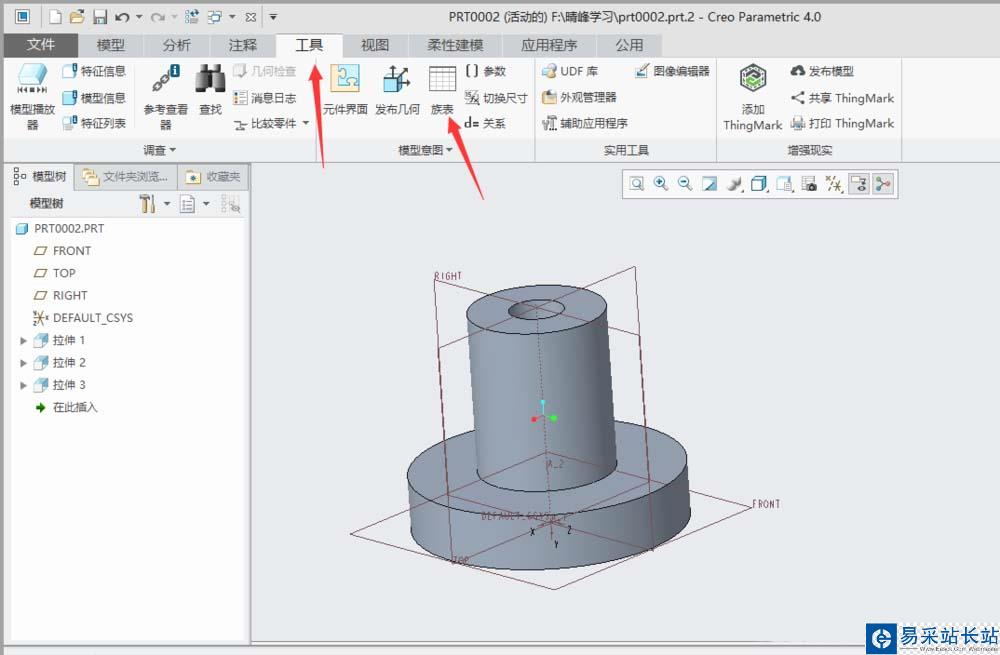The height and width of the screenshot is (655, 1000).
Task: Open the Image Editor (图像编辑器)
Action: (x=672, y=71)
